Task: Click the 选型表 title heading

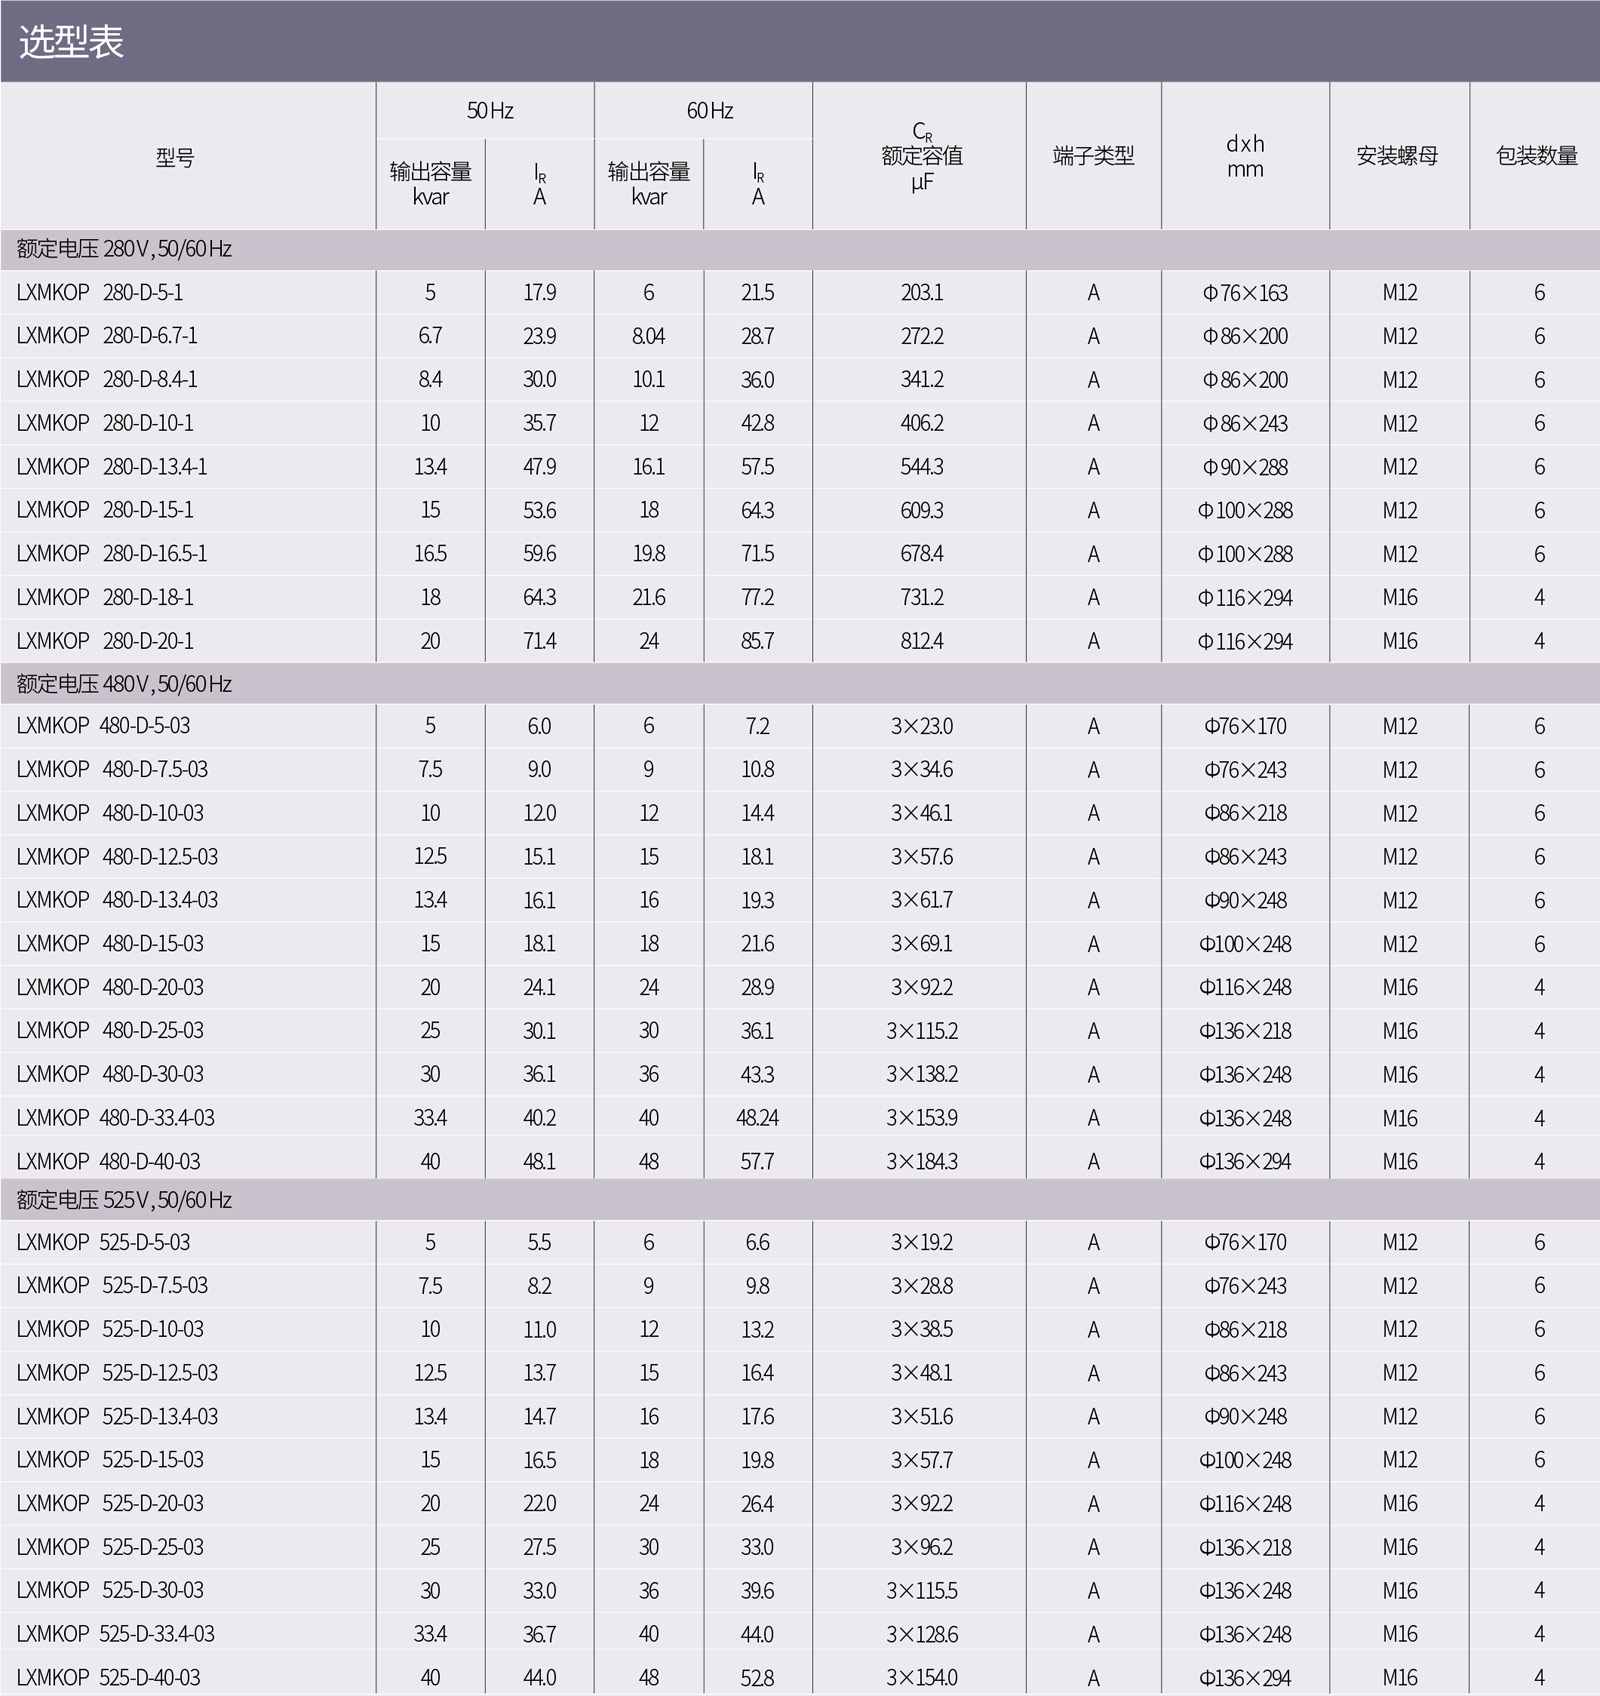Action: 71,42
